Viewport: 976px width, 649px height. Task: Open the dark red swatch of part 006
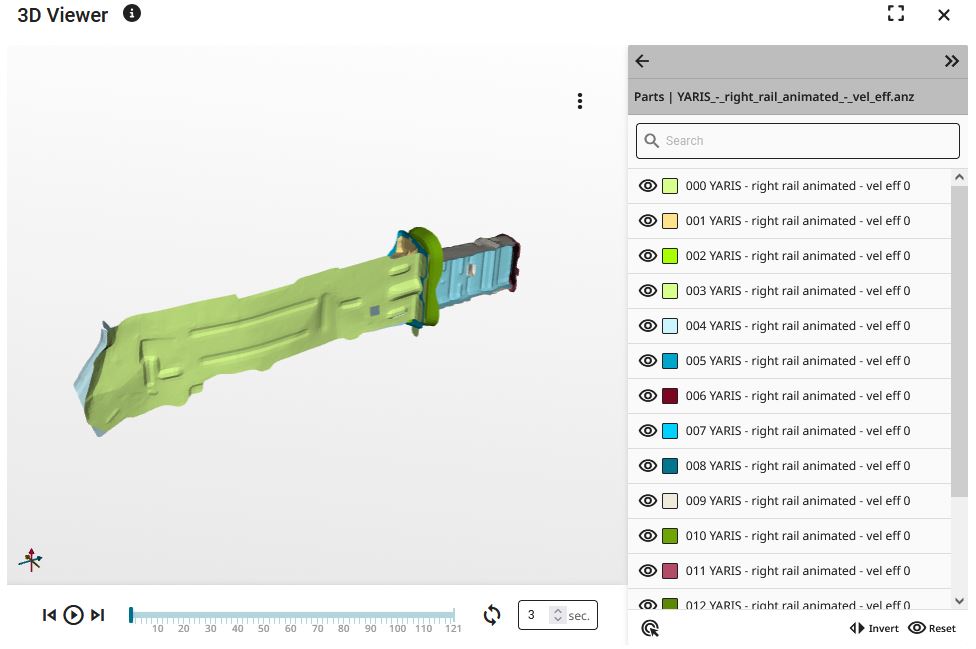pyautogui.click(x=670, y=396)
